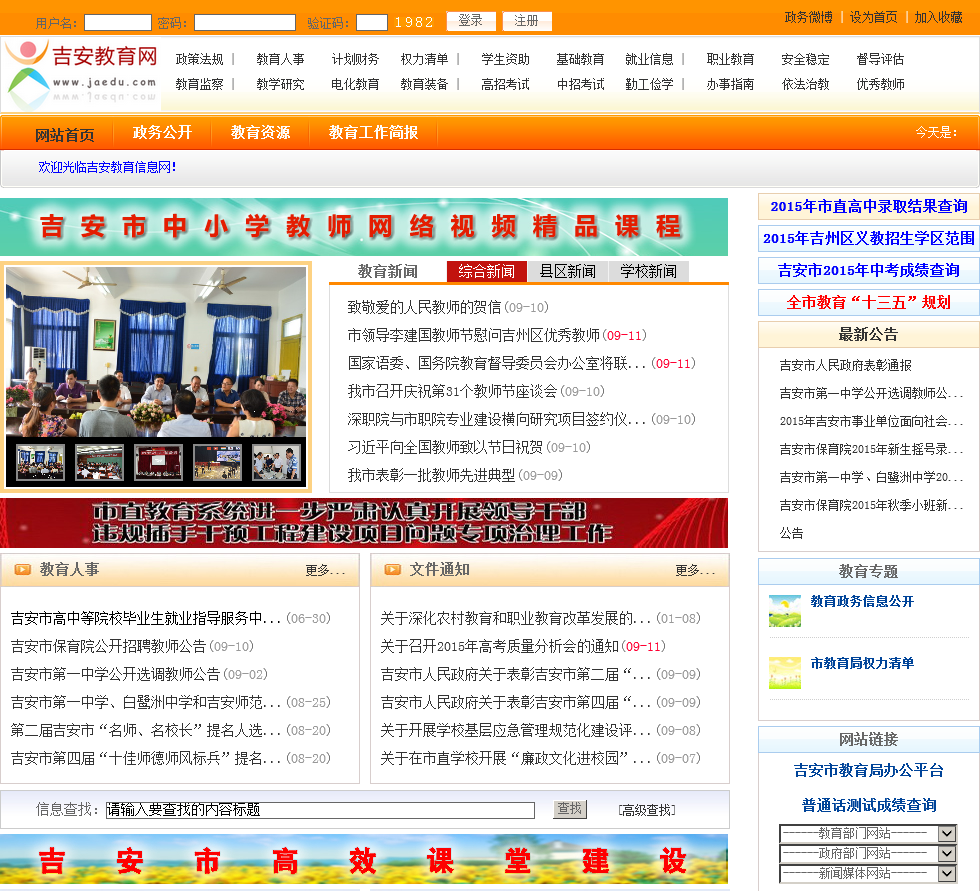Open the 高招考试 category link
Image resolution: width=980 pixels, height=891 pixels.
[x=506, y=84]
